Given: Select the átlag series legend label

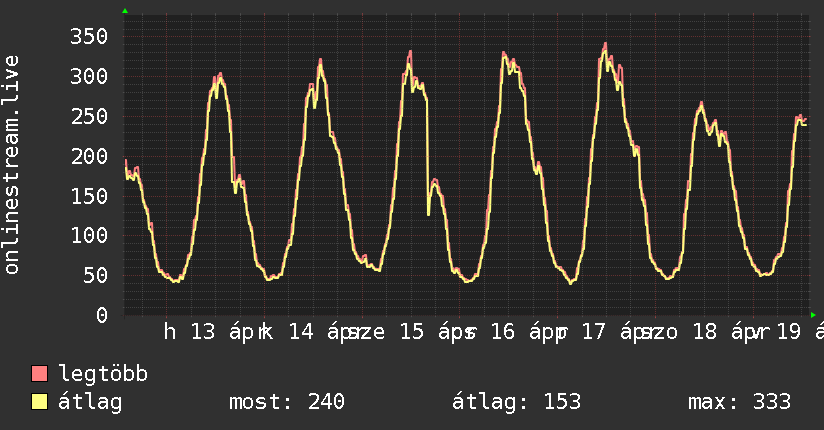Looking at the screenshot, I should [x=91, y=402].
